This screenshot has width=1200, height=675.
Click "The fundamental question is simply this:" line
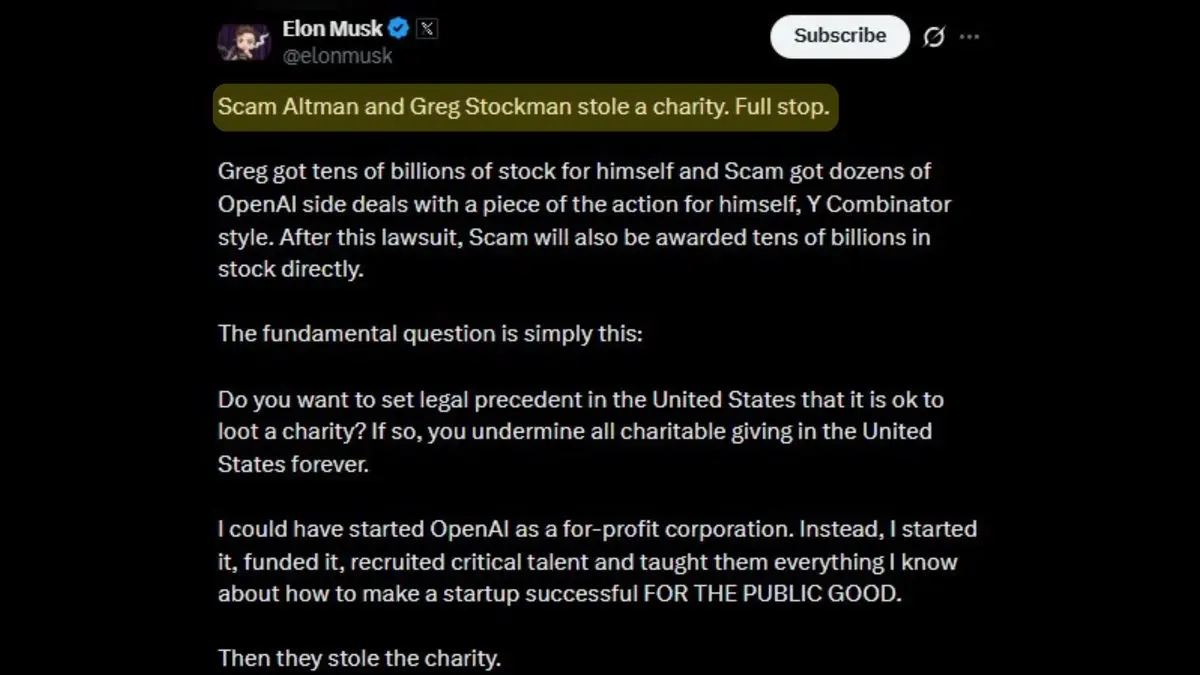coord(430,334)
